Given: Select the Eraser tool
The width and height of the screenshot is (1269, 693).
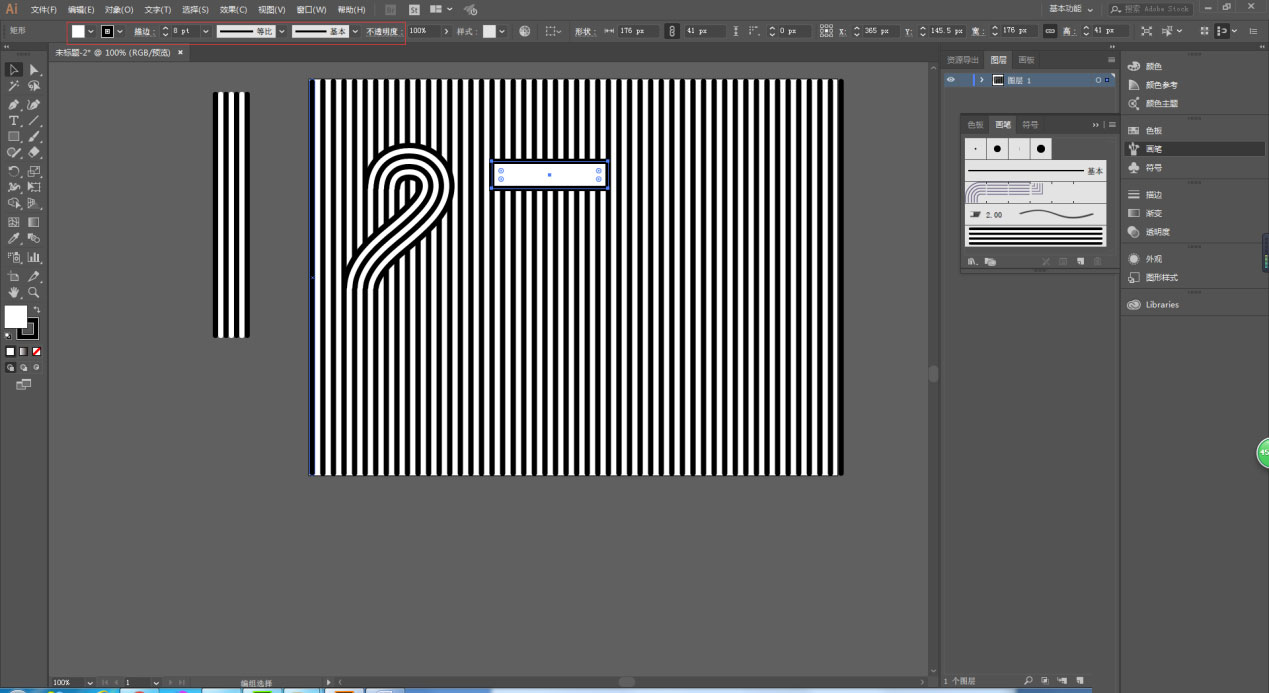Looking at the screenshot, I should (34, 153).
